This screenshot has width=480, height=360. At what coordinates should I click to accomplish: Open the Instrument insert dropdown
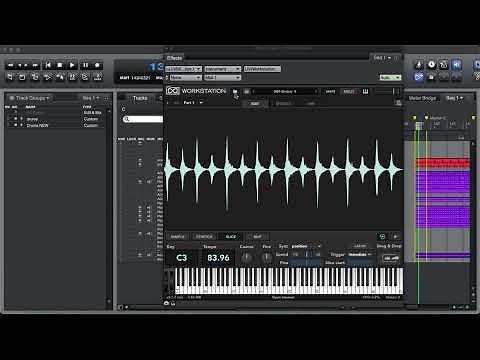223,69
